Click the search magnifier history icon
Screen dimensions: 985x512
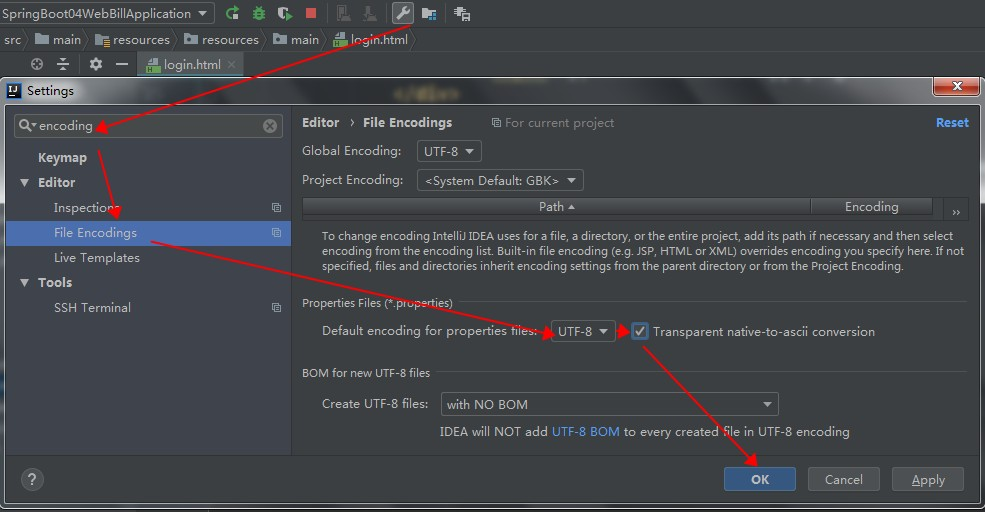pyautogui.click(x=27, y=126)
